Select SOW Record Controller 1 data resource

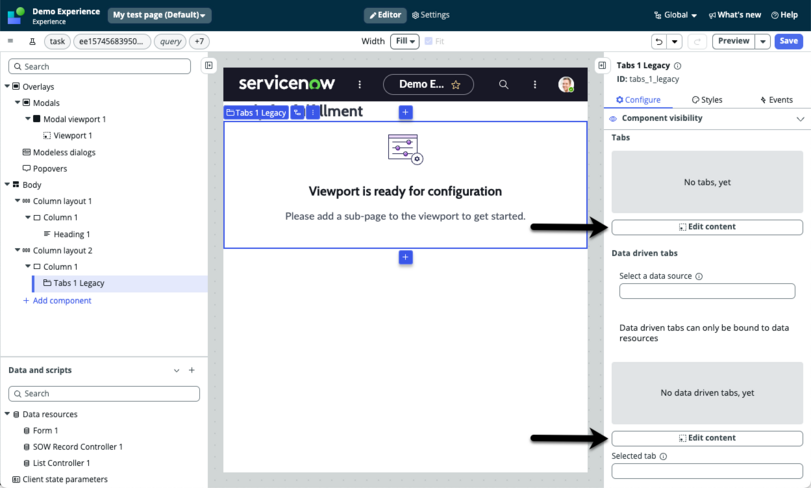[78, 447]
